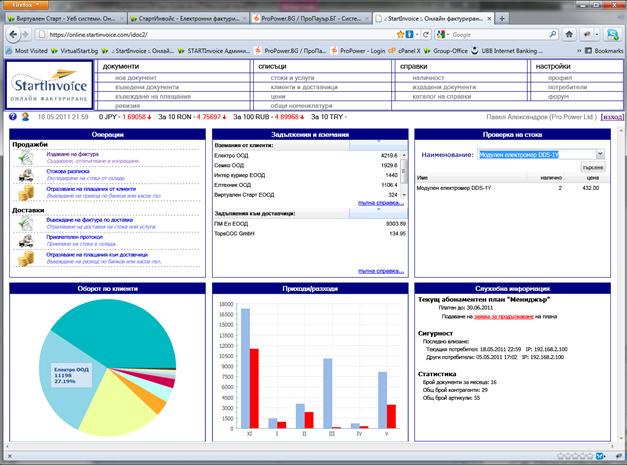Open menu item издадени документи
The height and width of the screenshot is (465, 627).
coord(444,87)
